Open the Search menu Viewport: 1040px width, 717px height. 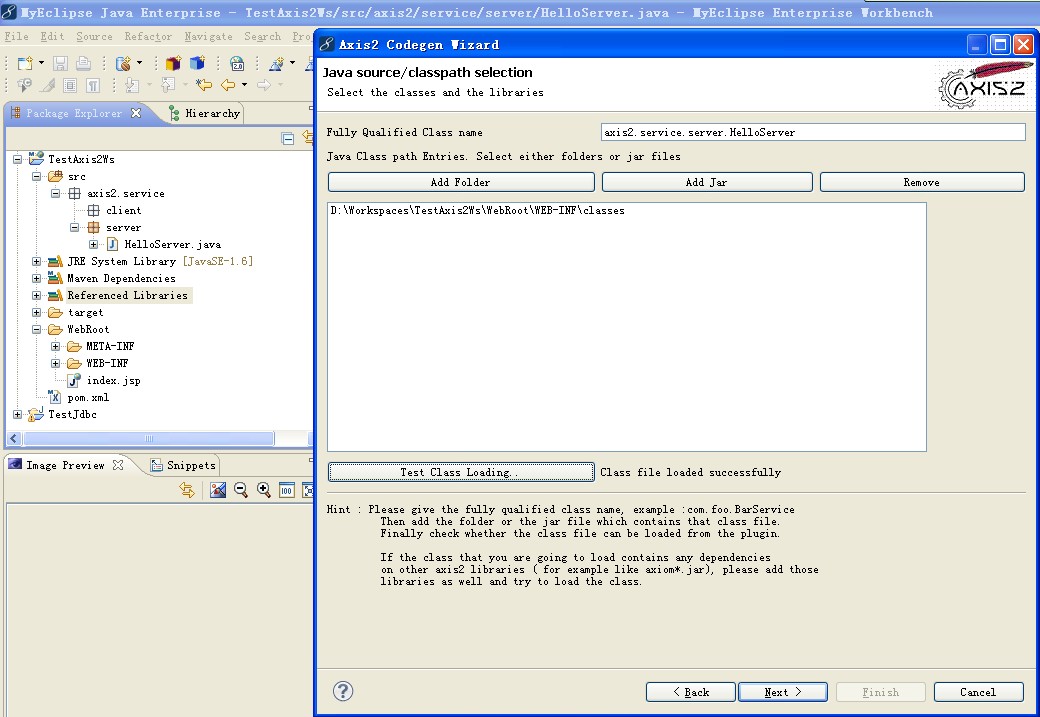pos(263,36)
